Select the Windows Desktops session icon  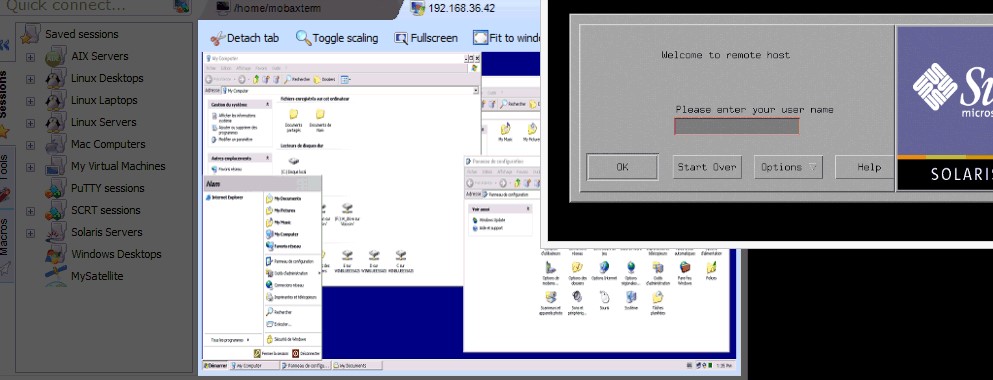click(x=56, y=255)
